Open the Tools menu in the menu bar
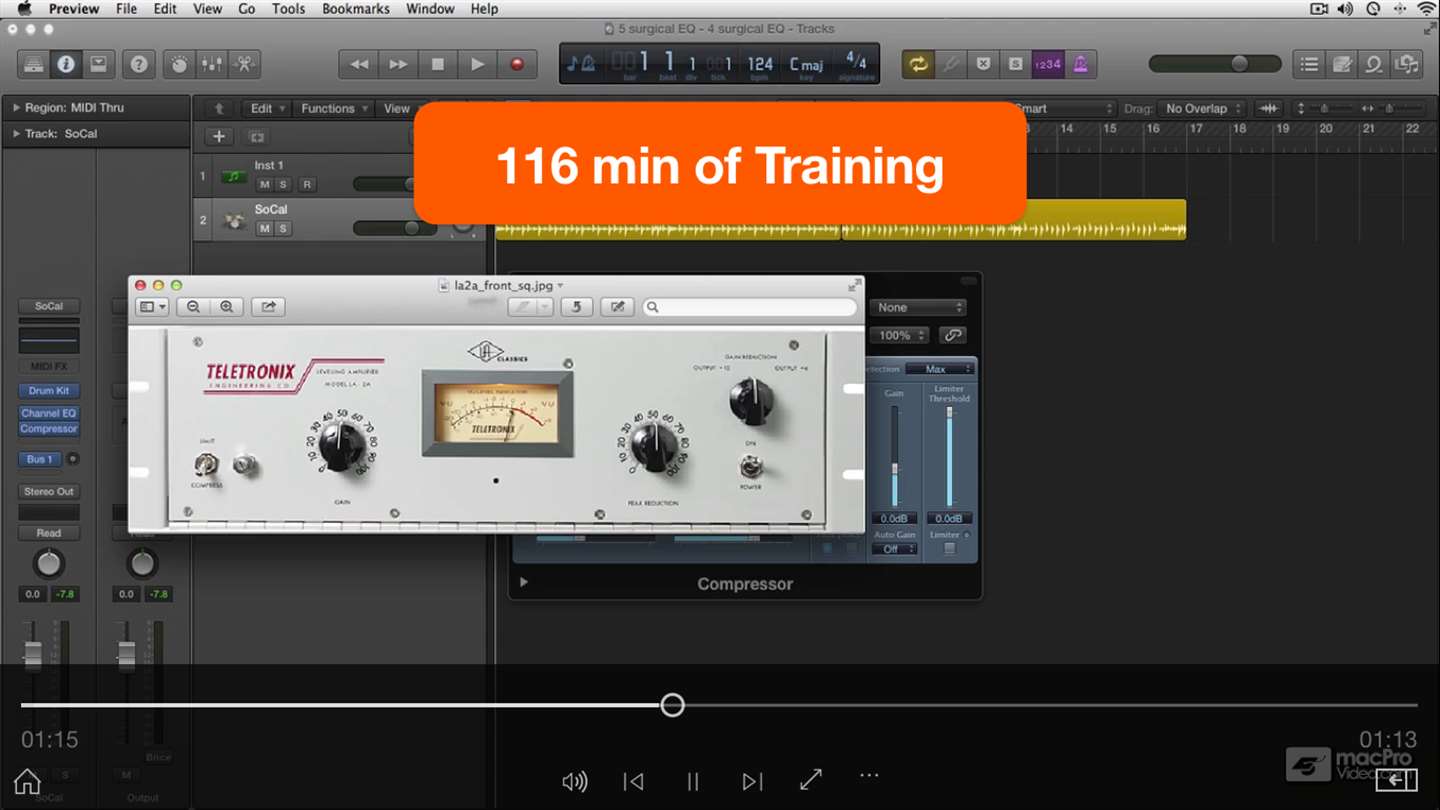The image size is (1440, 810). coord(288,9)
